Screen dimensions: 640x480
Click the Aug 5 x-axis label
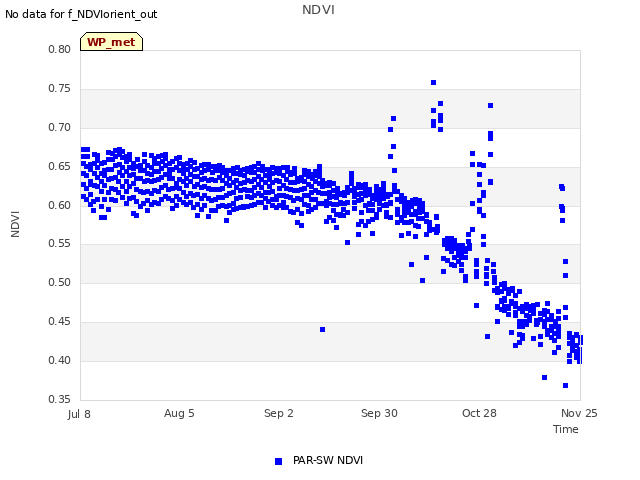coord(179,413)
